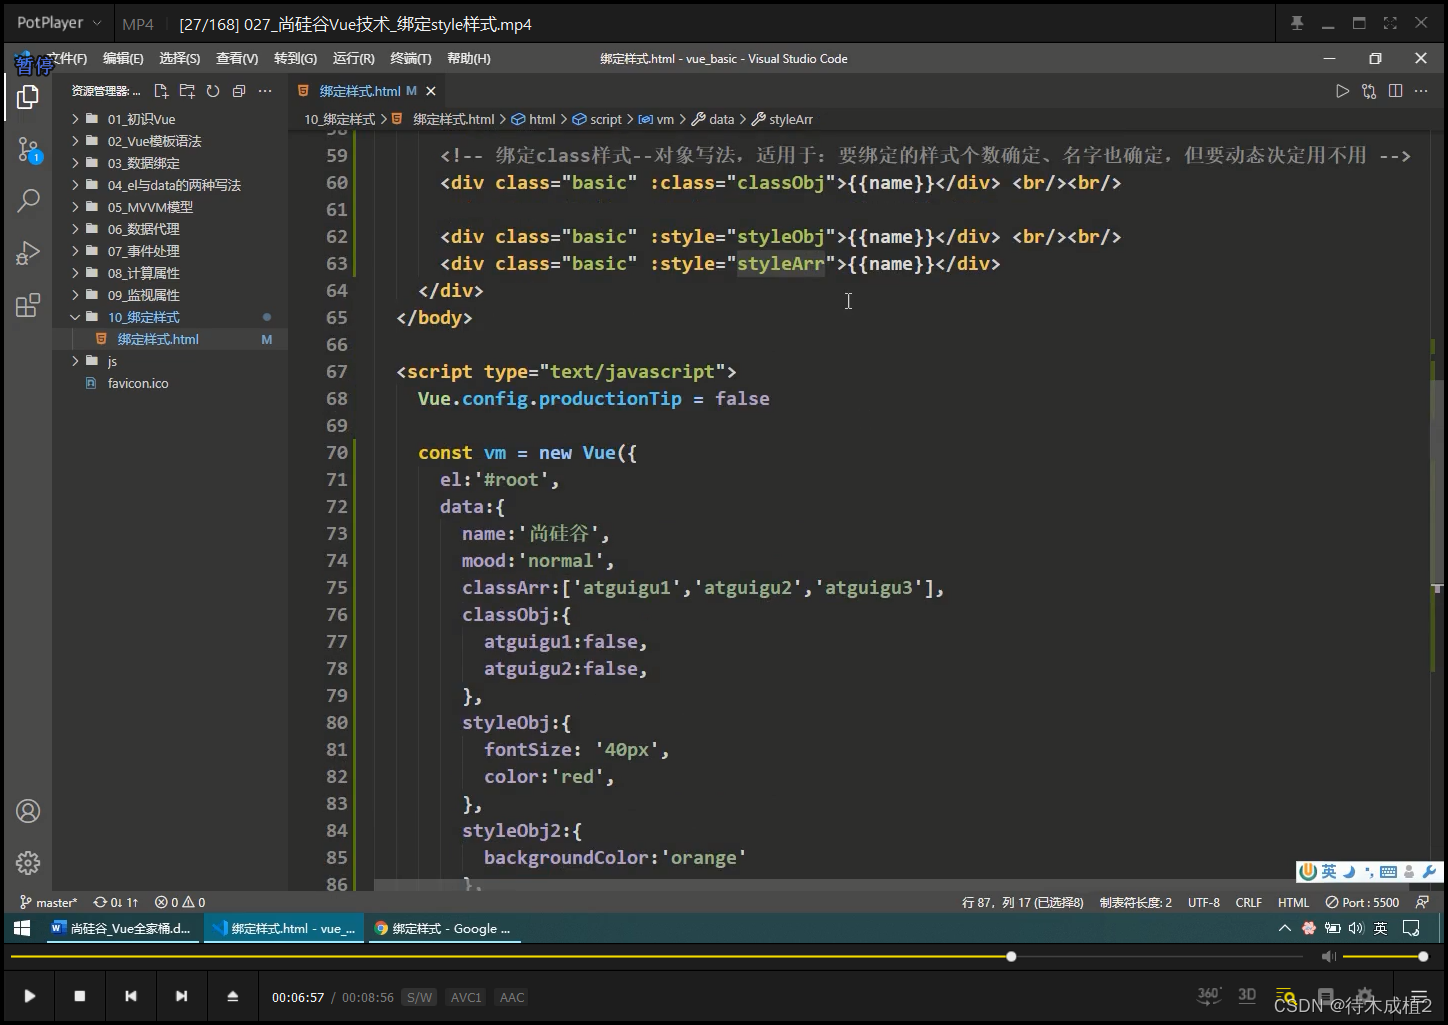Seek on the PotPlayer progress bar
Screen dimensions: 1448x1025
pos(658,957)
